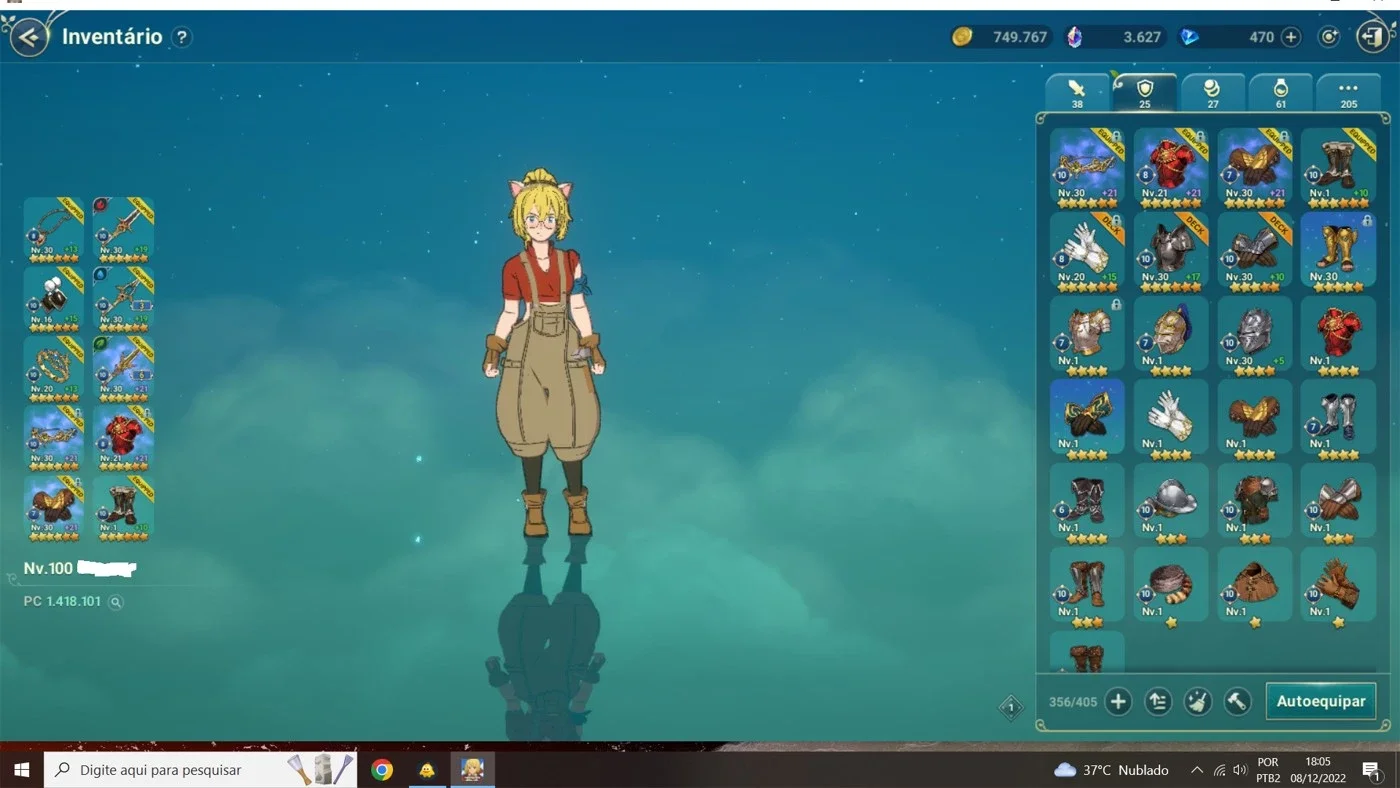The image size is (1400, 788).
Task: Select steel gauntlets Nv.30 +10 with DECK tag
Action: [1255, 250]
